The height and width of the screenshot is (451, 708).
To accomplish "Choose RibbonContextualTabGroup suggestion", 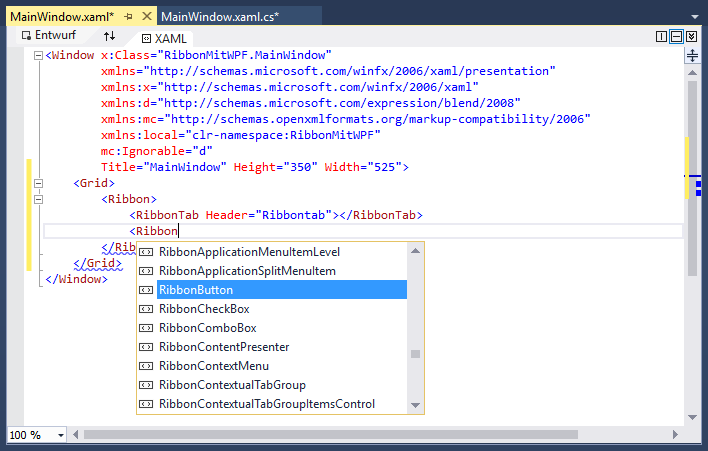I will click(x=272, y=385).
